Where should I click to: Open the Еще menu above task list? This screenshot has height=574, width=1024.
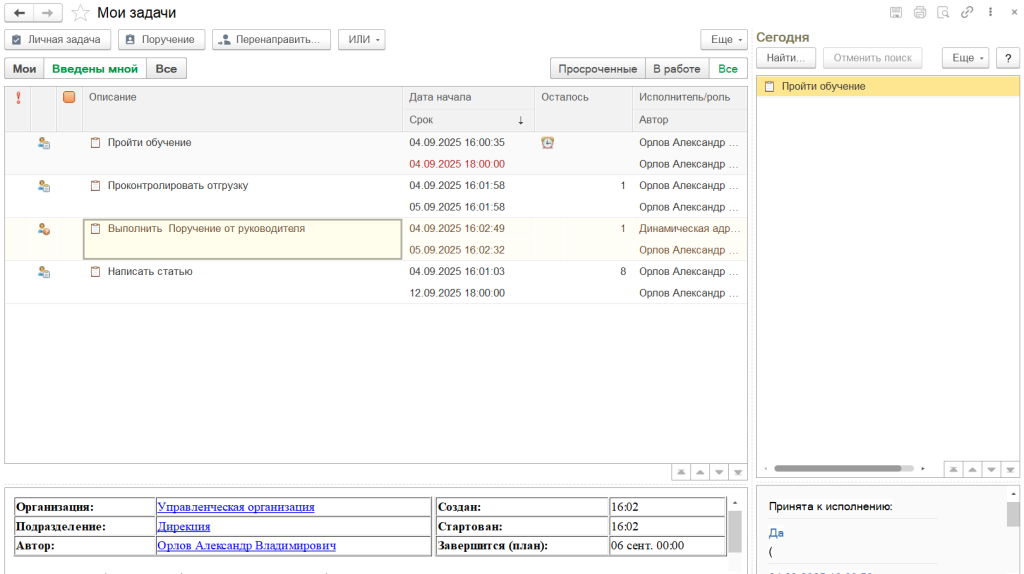pos(724,40)
